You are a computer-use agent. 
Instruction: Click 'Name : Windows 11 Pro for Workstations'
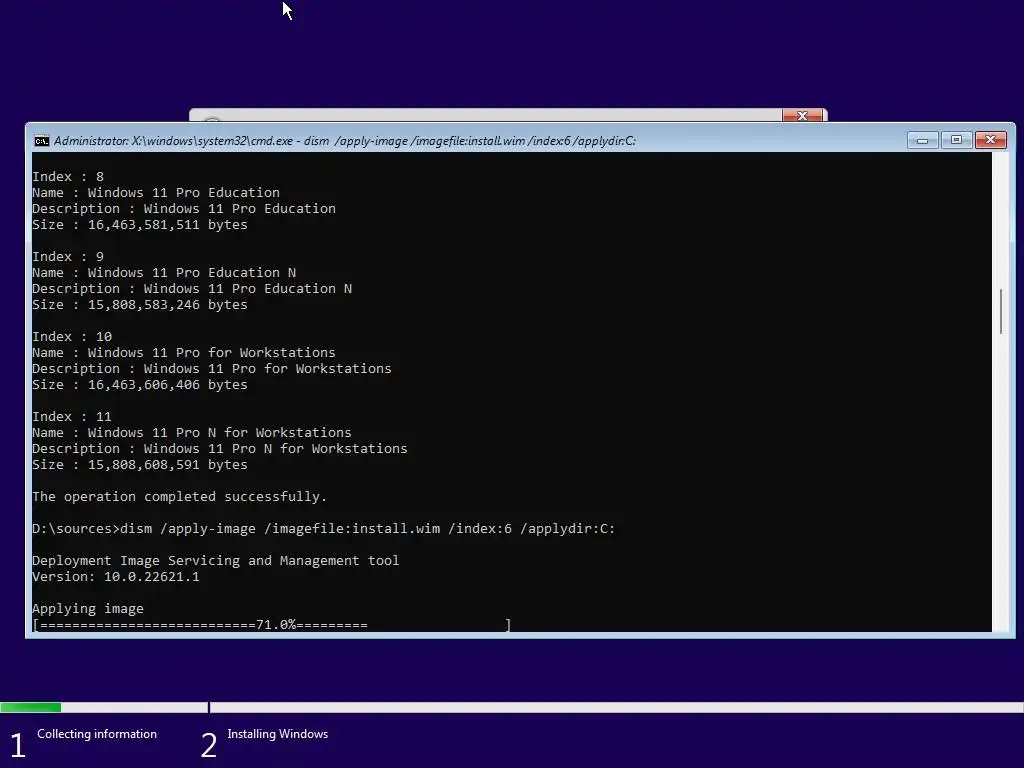coord(184,353)
